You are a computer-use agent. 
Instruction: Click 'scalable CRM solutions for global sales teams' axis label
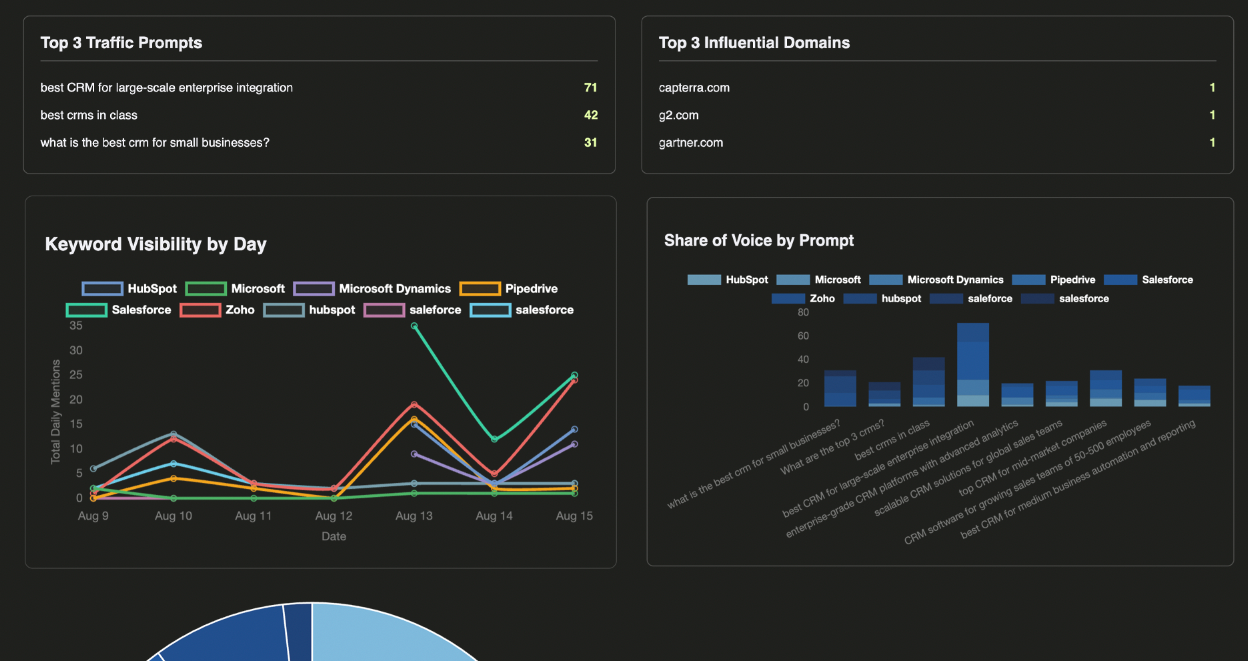[x=968, y=468]
